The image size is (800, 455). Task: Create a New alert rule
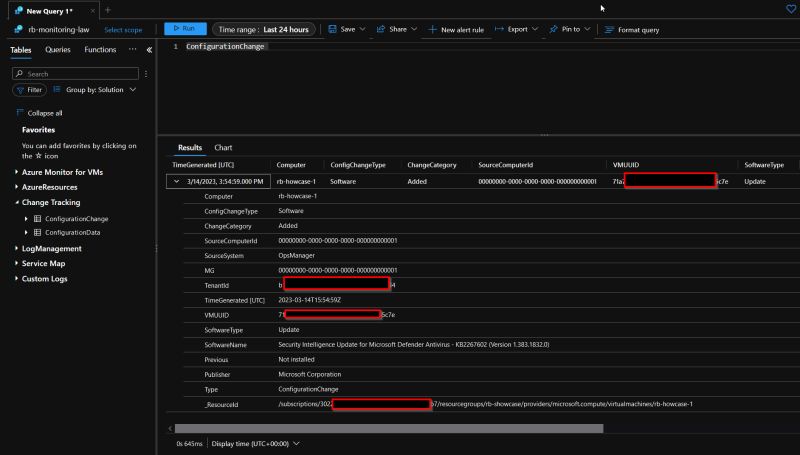(x=456, y=30)
